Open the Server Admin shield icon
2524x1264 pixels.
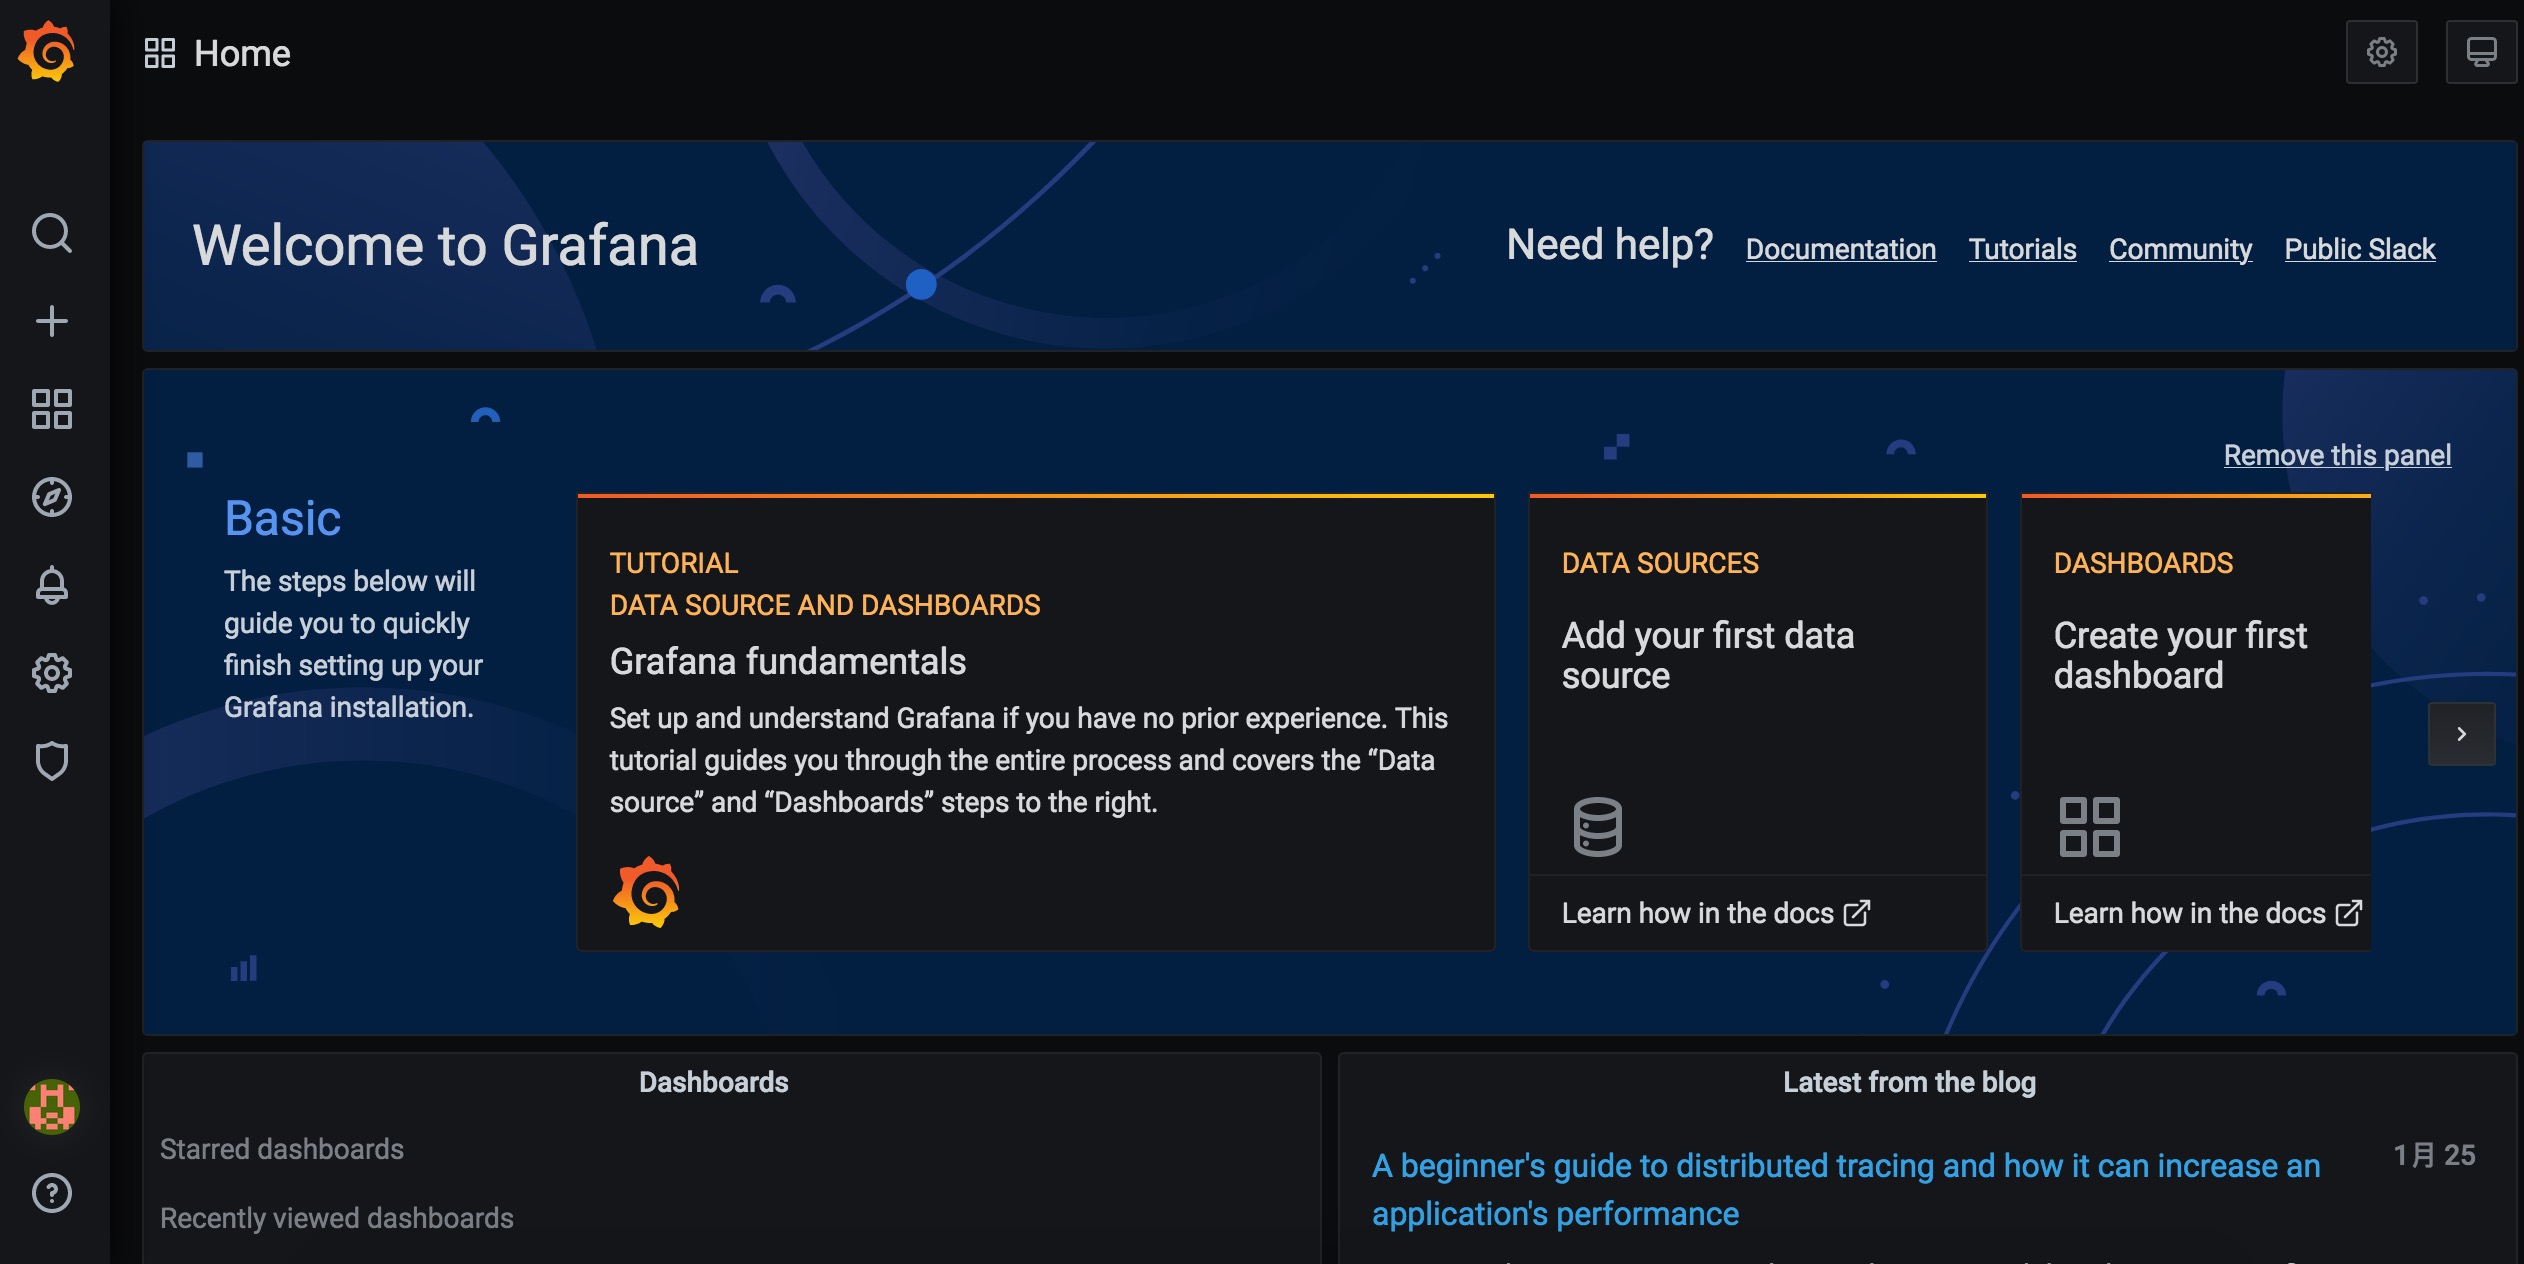tap(52, 761)
